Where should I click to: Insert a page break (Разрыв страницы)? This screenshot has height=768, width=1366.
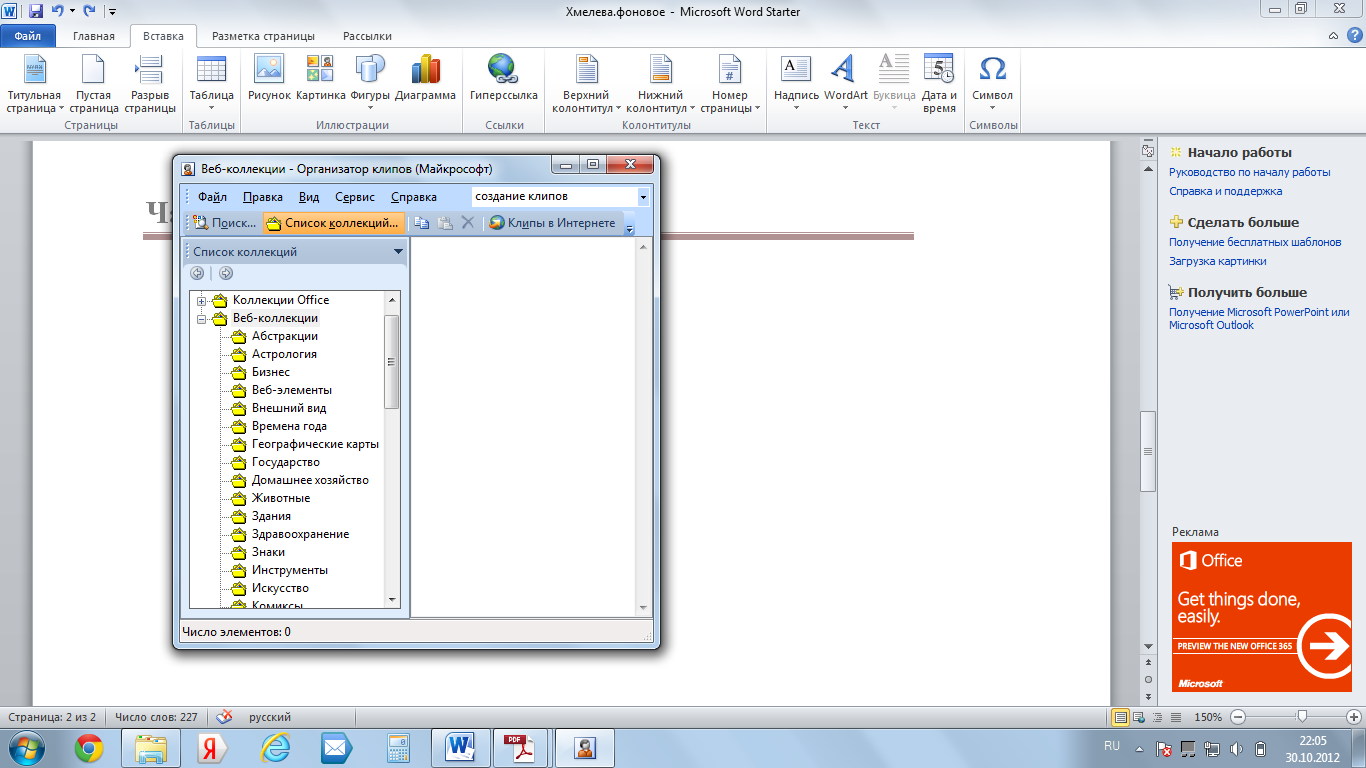(150, 84)
